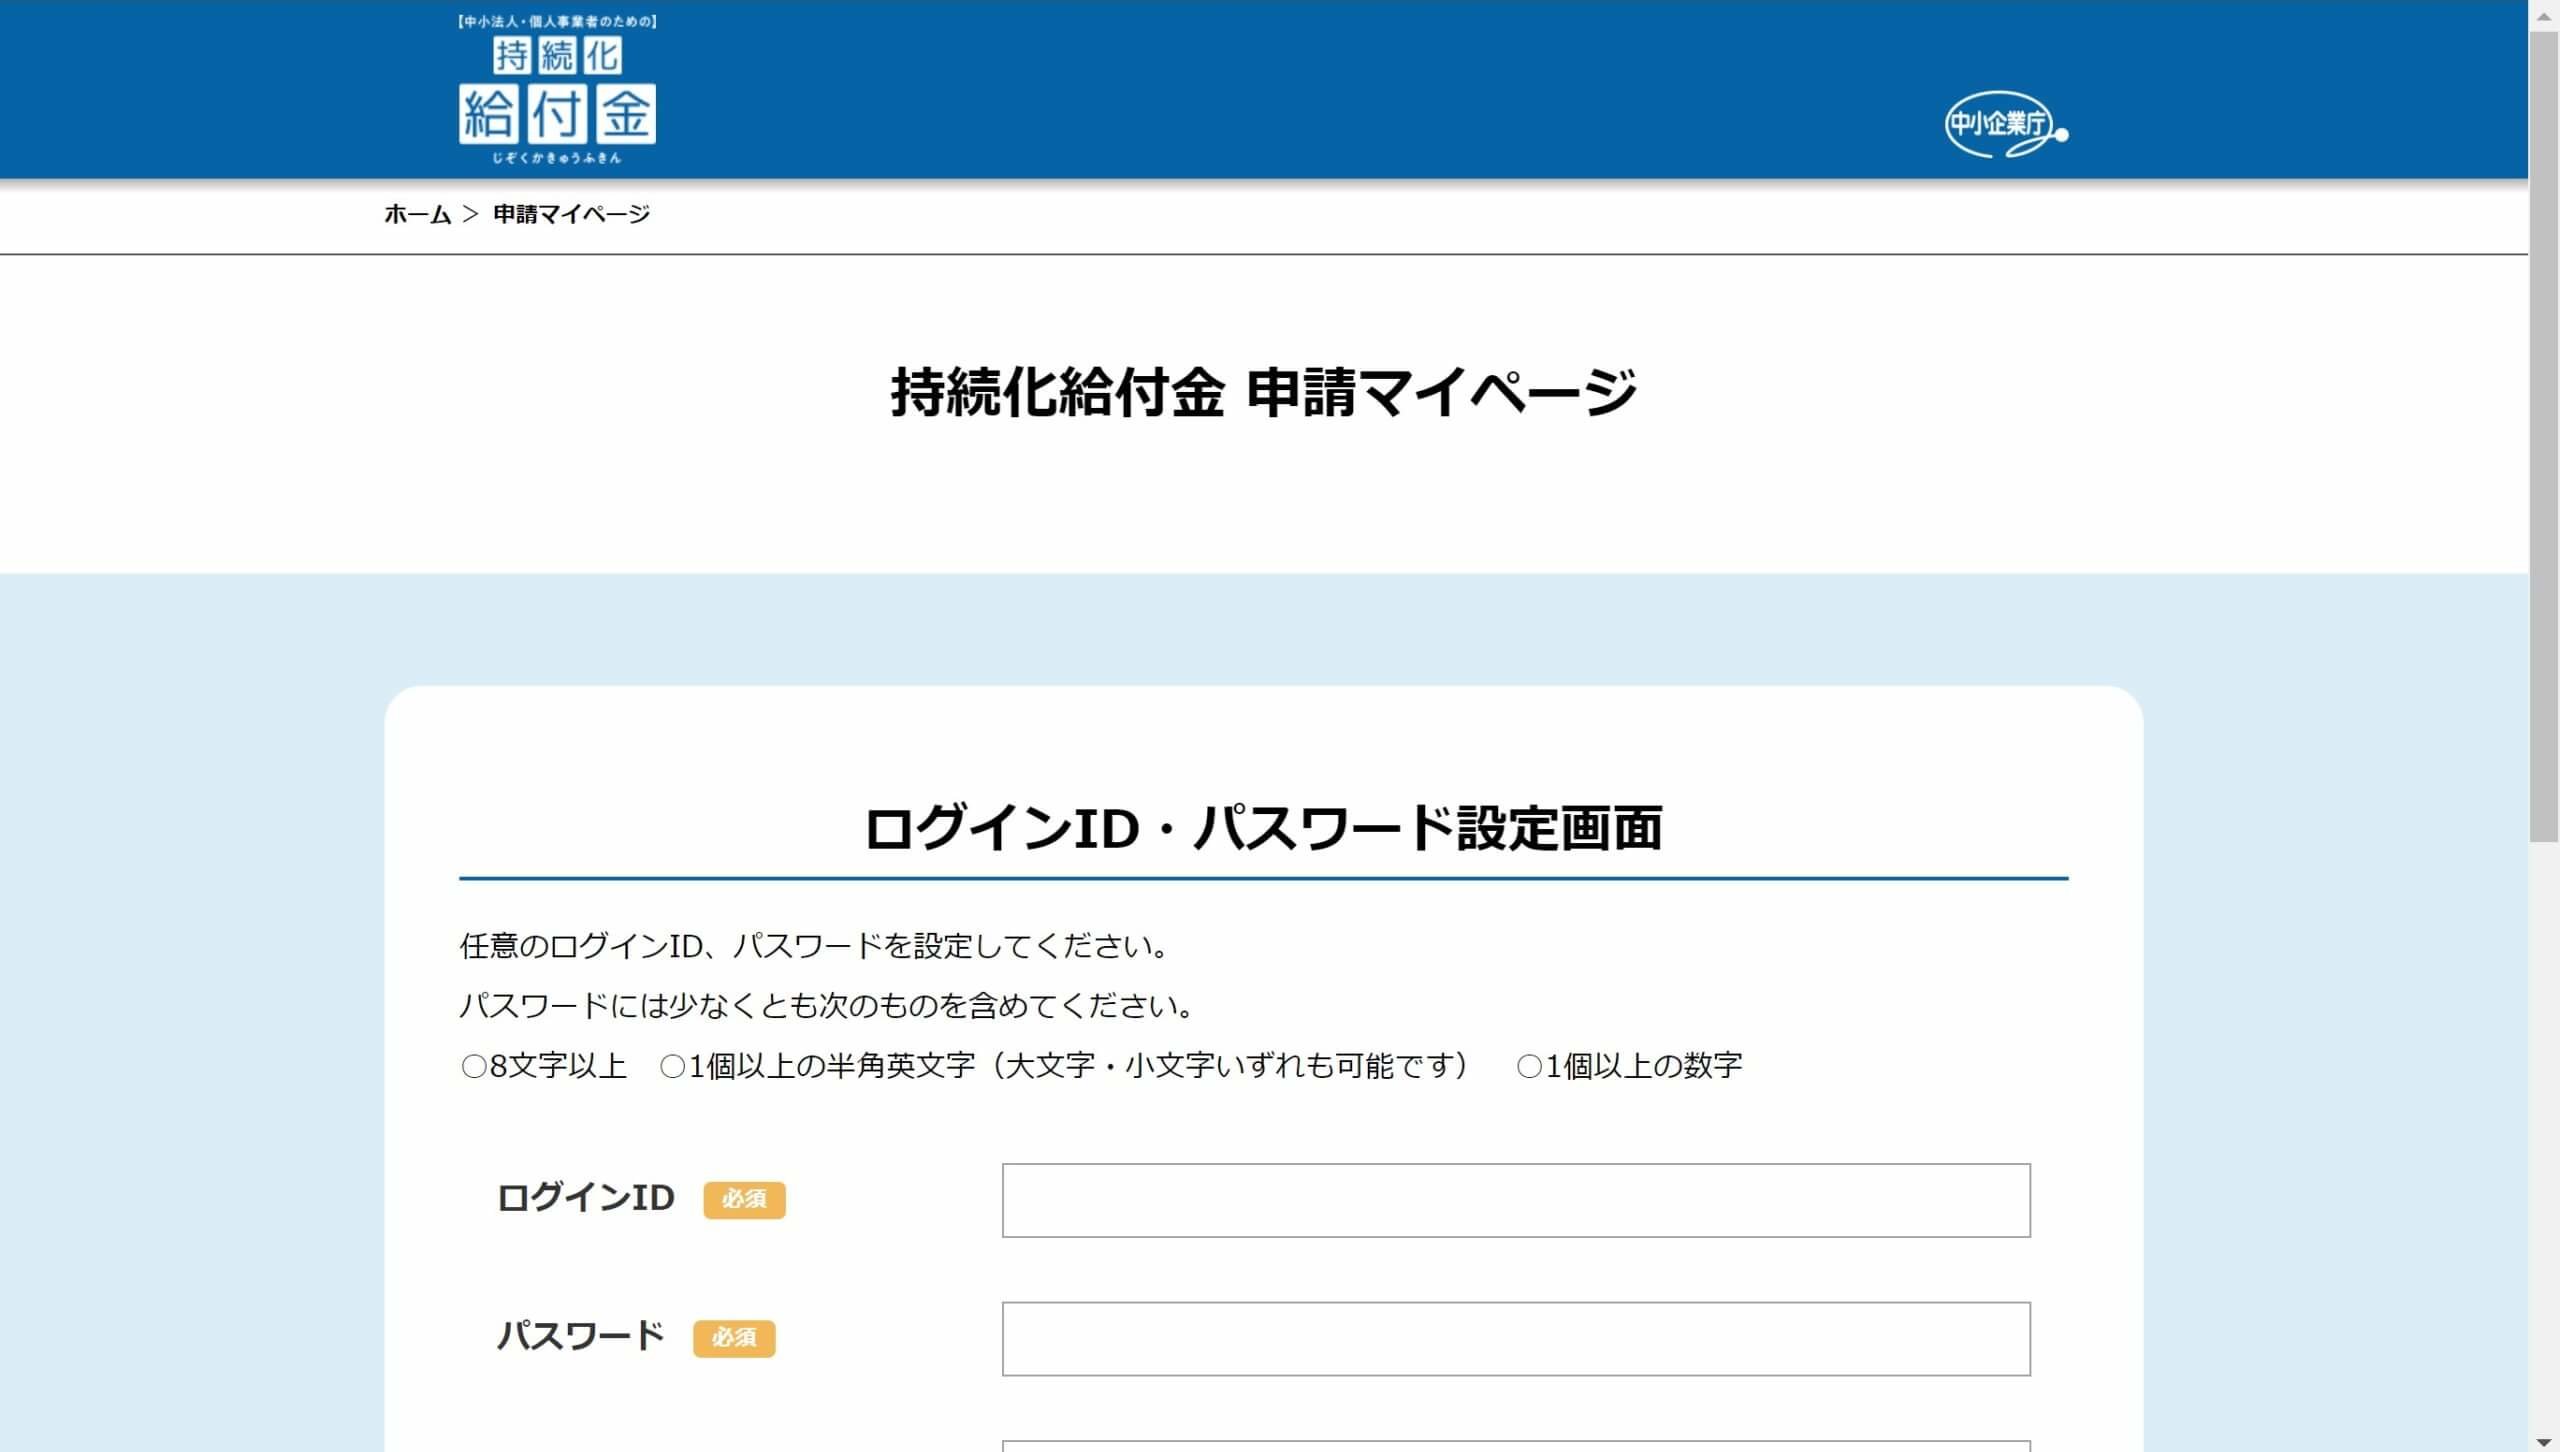Click the 8文字以上 requirement text

point(544,1066)
